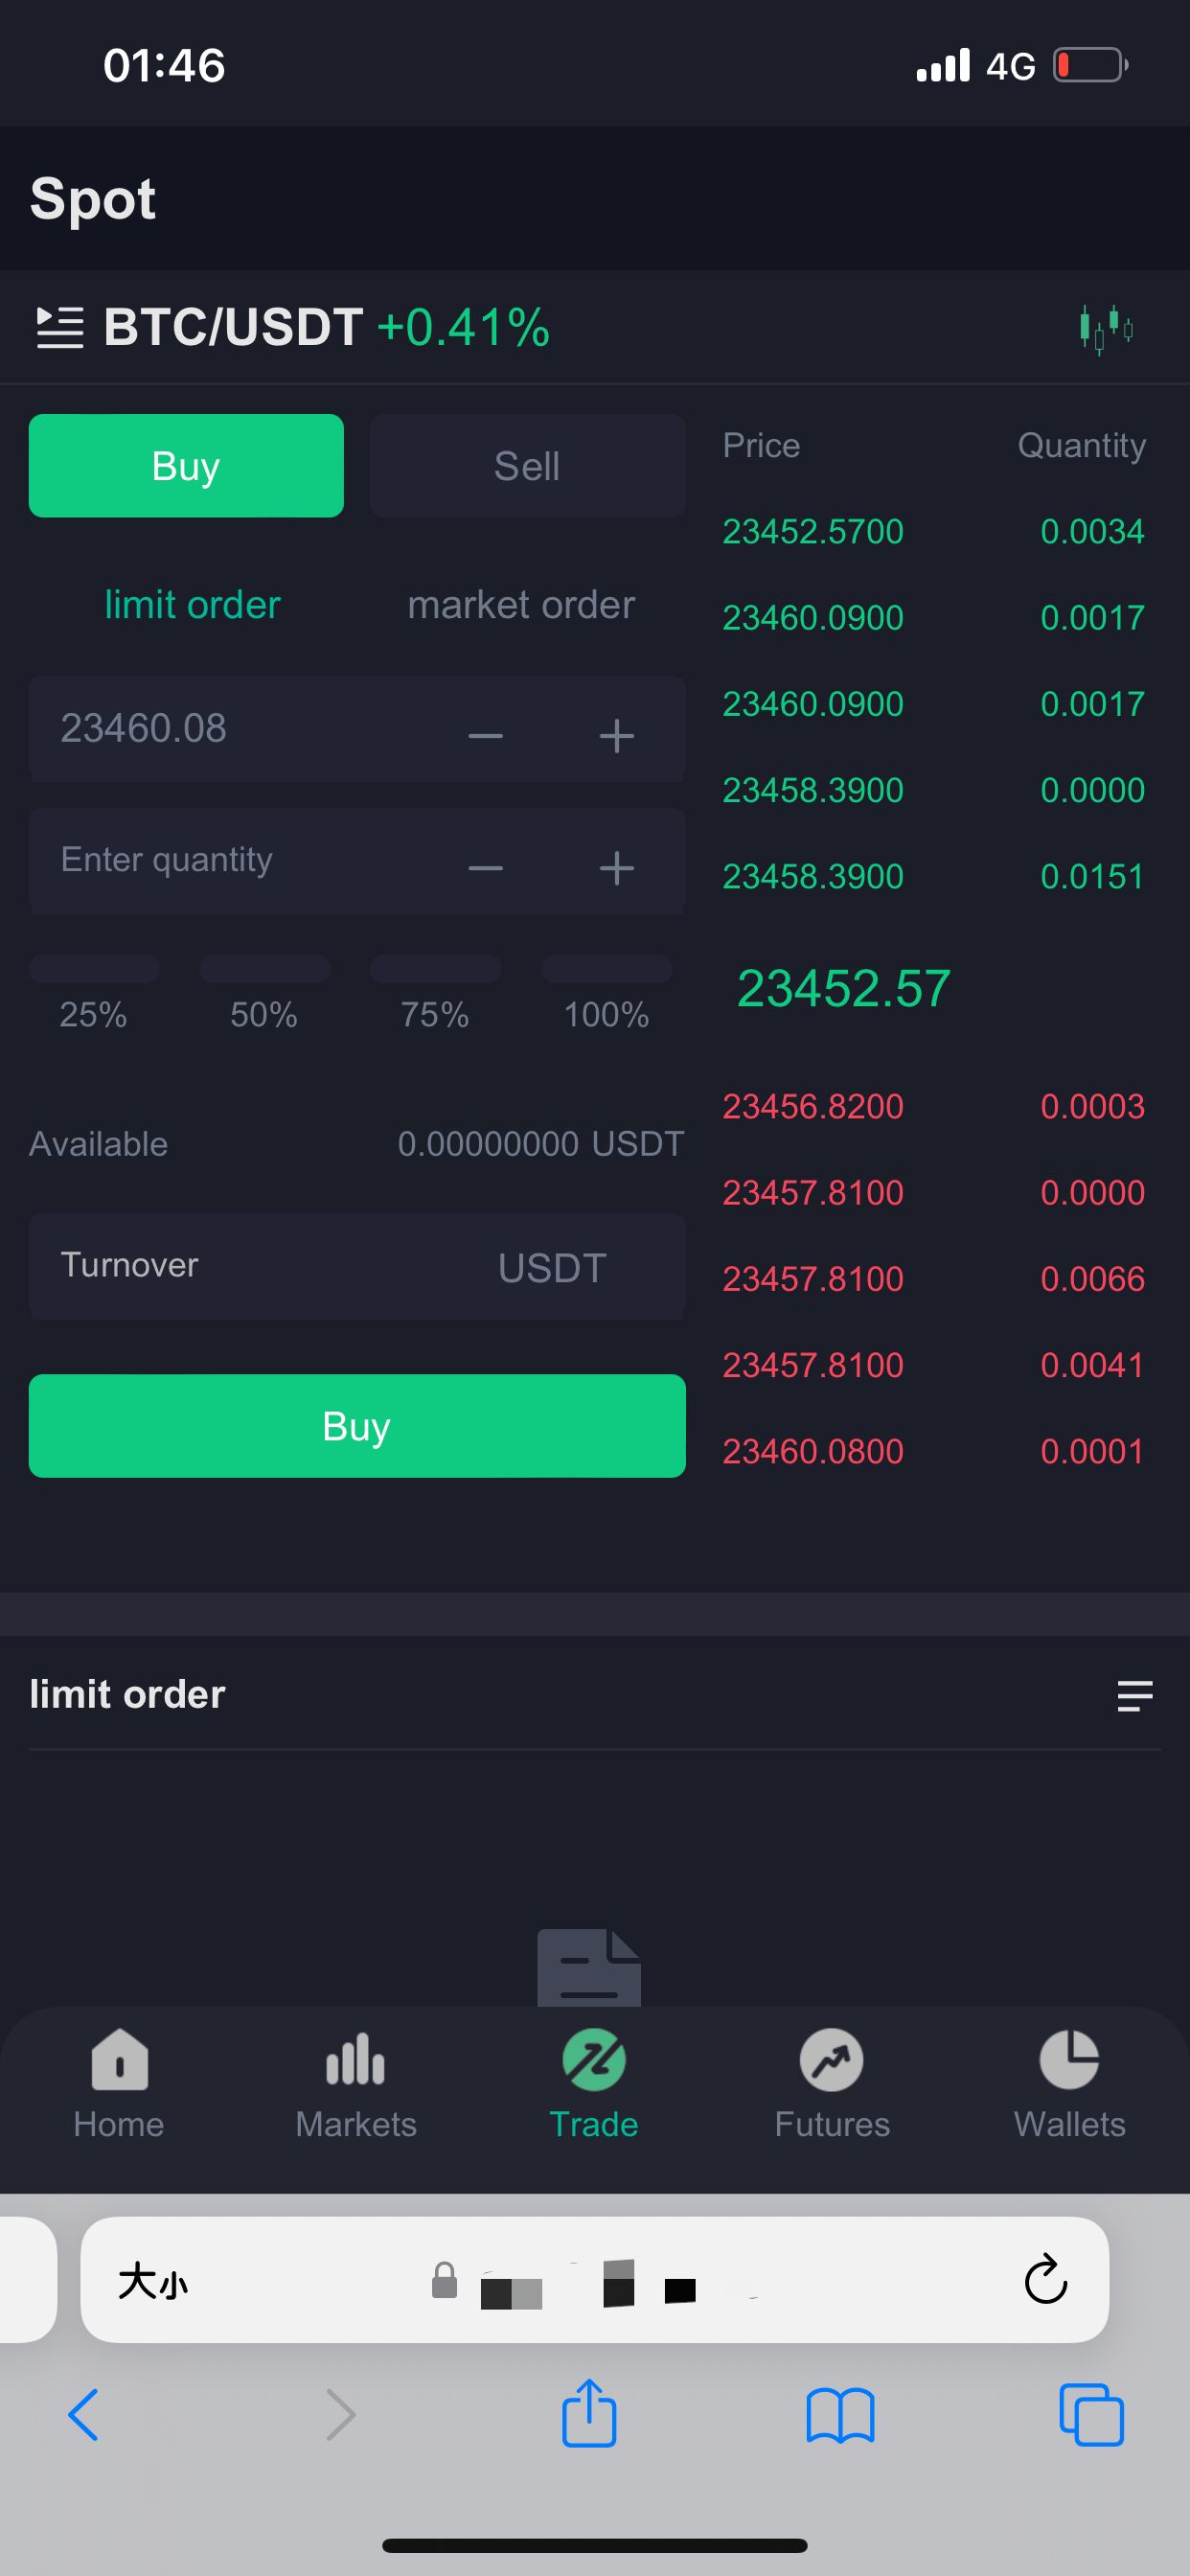Select the limit order type tab

pyautogui.click(x=192, y=605)
